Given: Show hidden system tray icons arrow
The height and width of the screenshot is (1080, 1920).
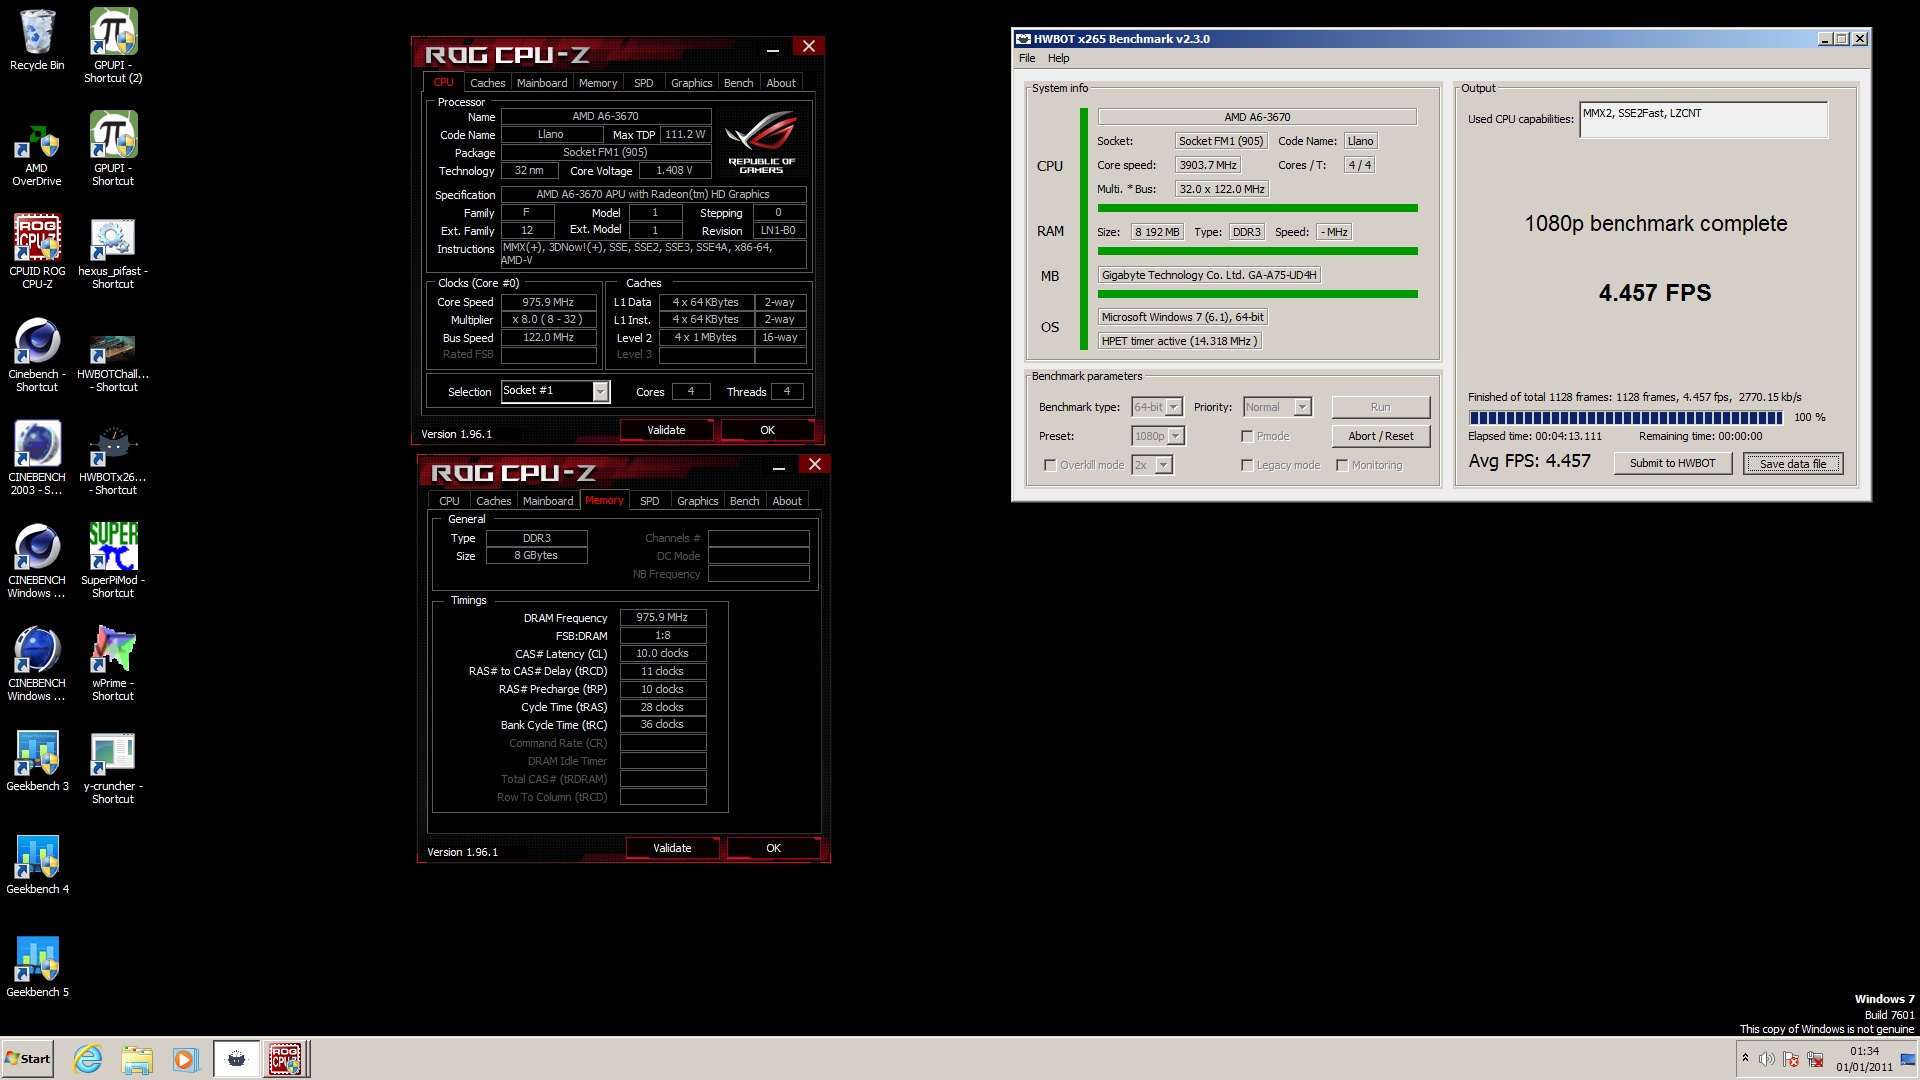Looking at the screenshot, I should (x=1745, y=1058).
